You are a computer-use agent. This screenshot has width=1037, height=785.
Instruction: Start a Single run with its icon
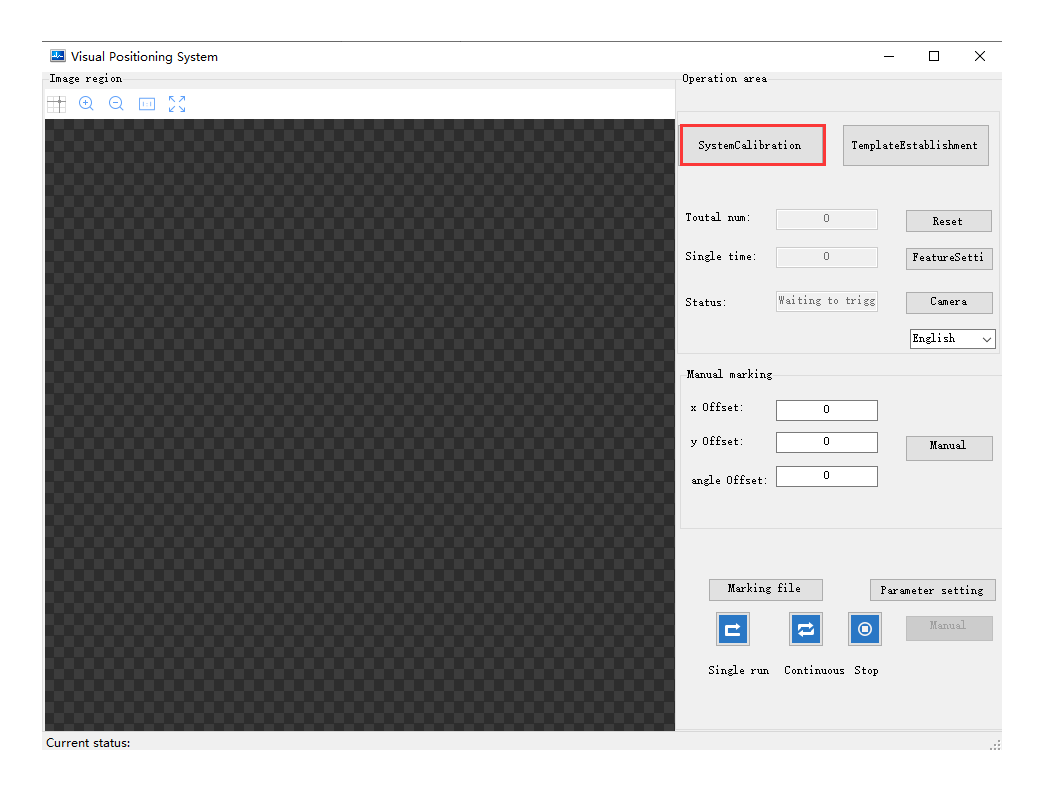(x=732, y=629)
